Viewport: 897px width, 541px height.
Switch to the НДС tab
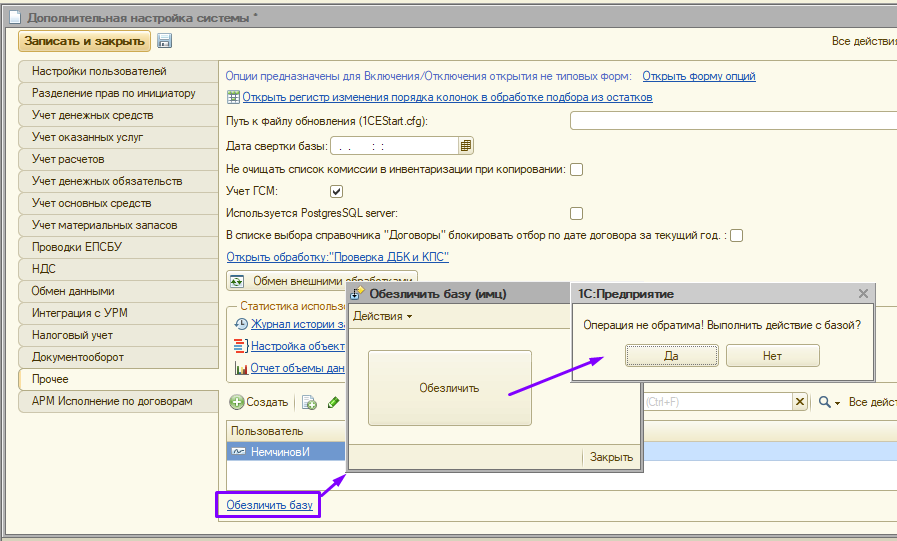[x=118, y=269]
